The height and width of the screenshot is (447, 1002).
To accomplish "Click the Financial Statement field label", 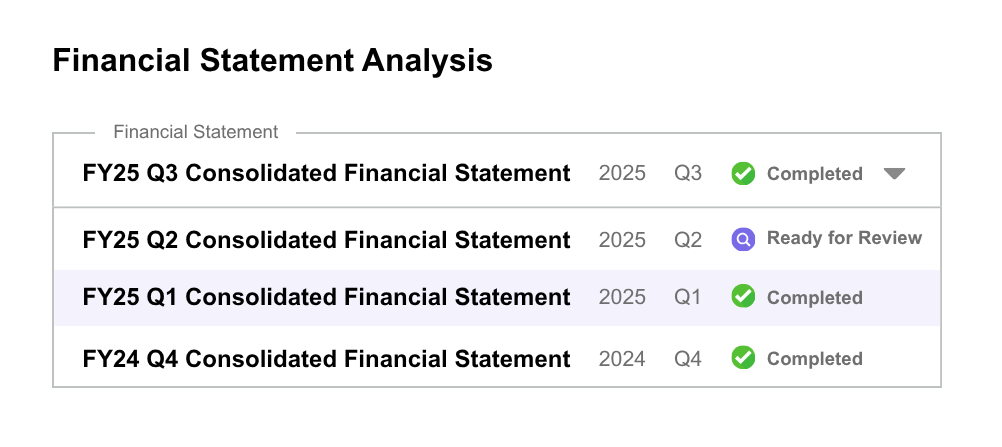I will [196, 132].
